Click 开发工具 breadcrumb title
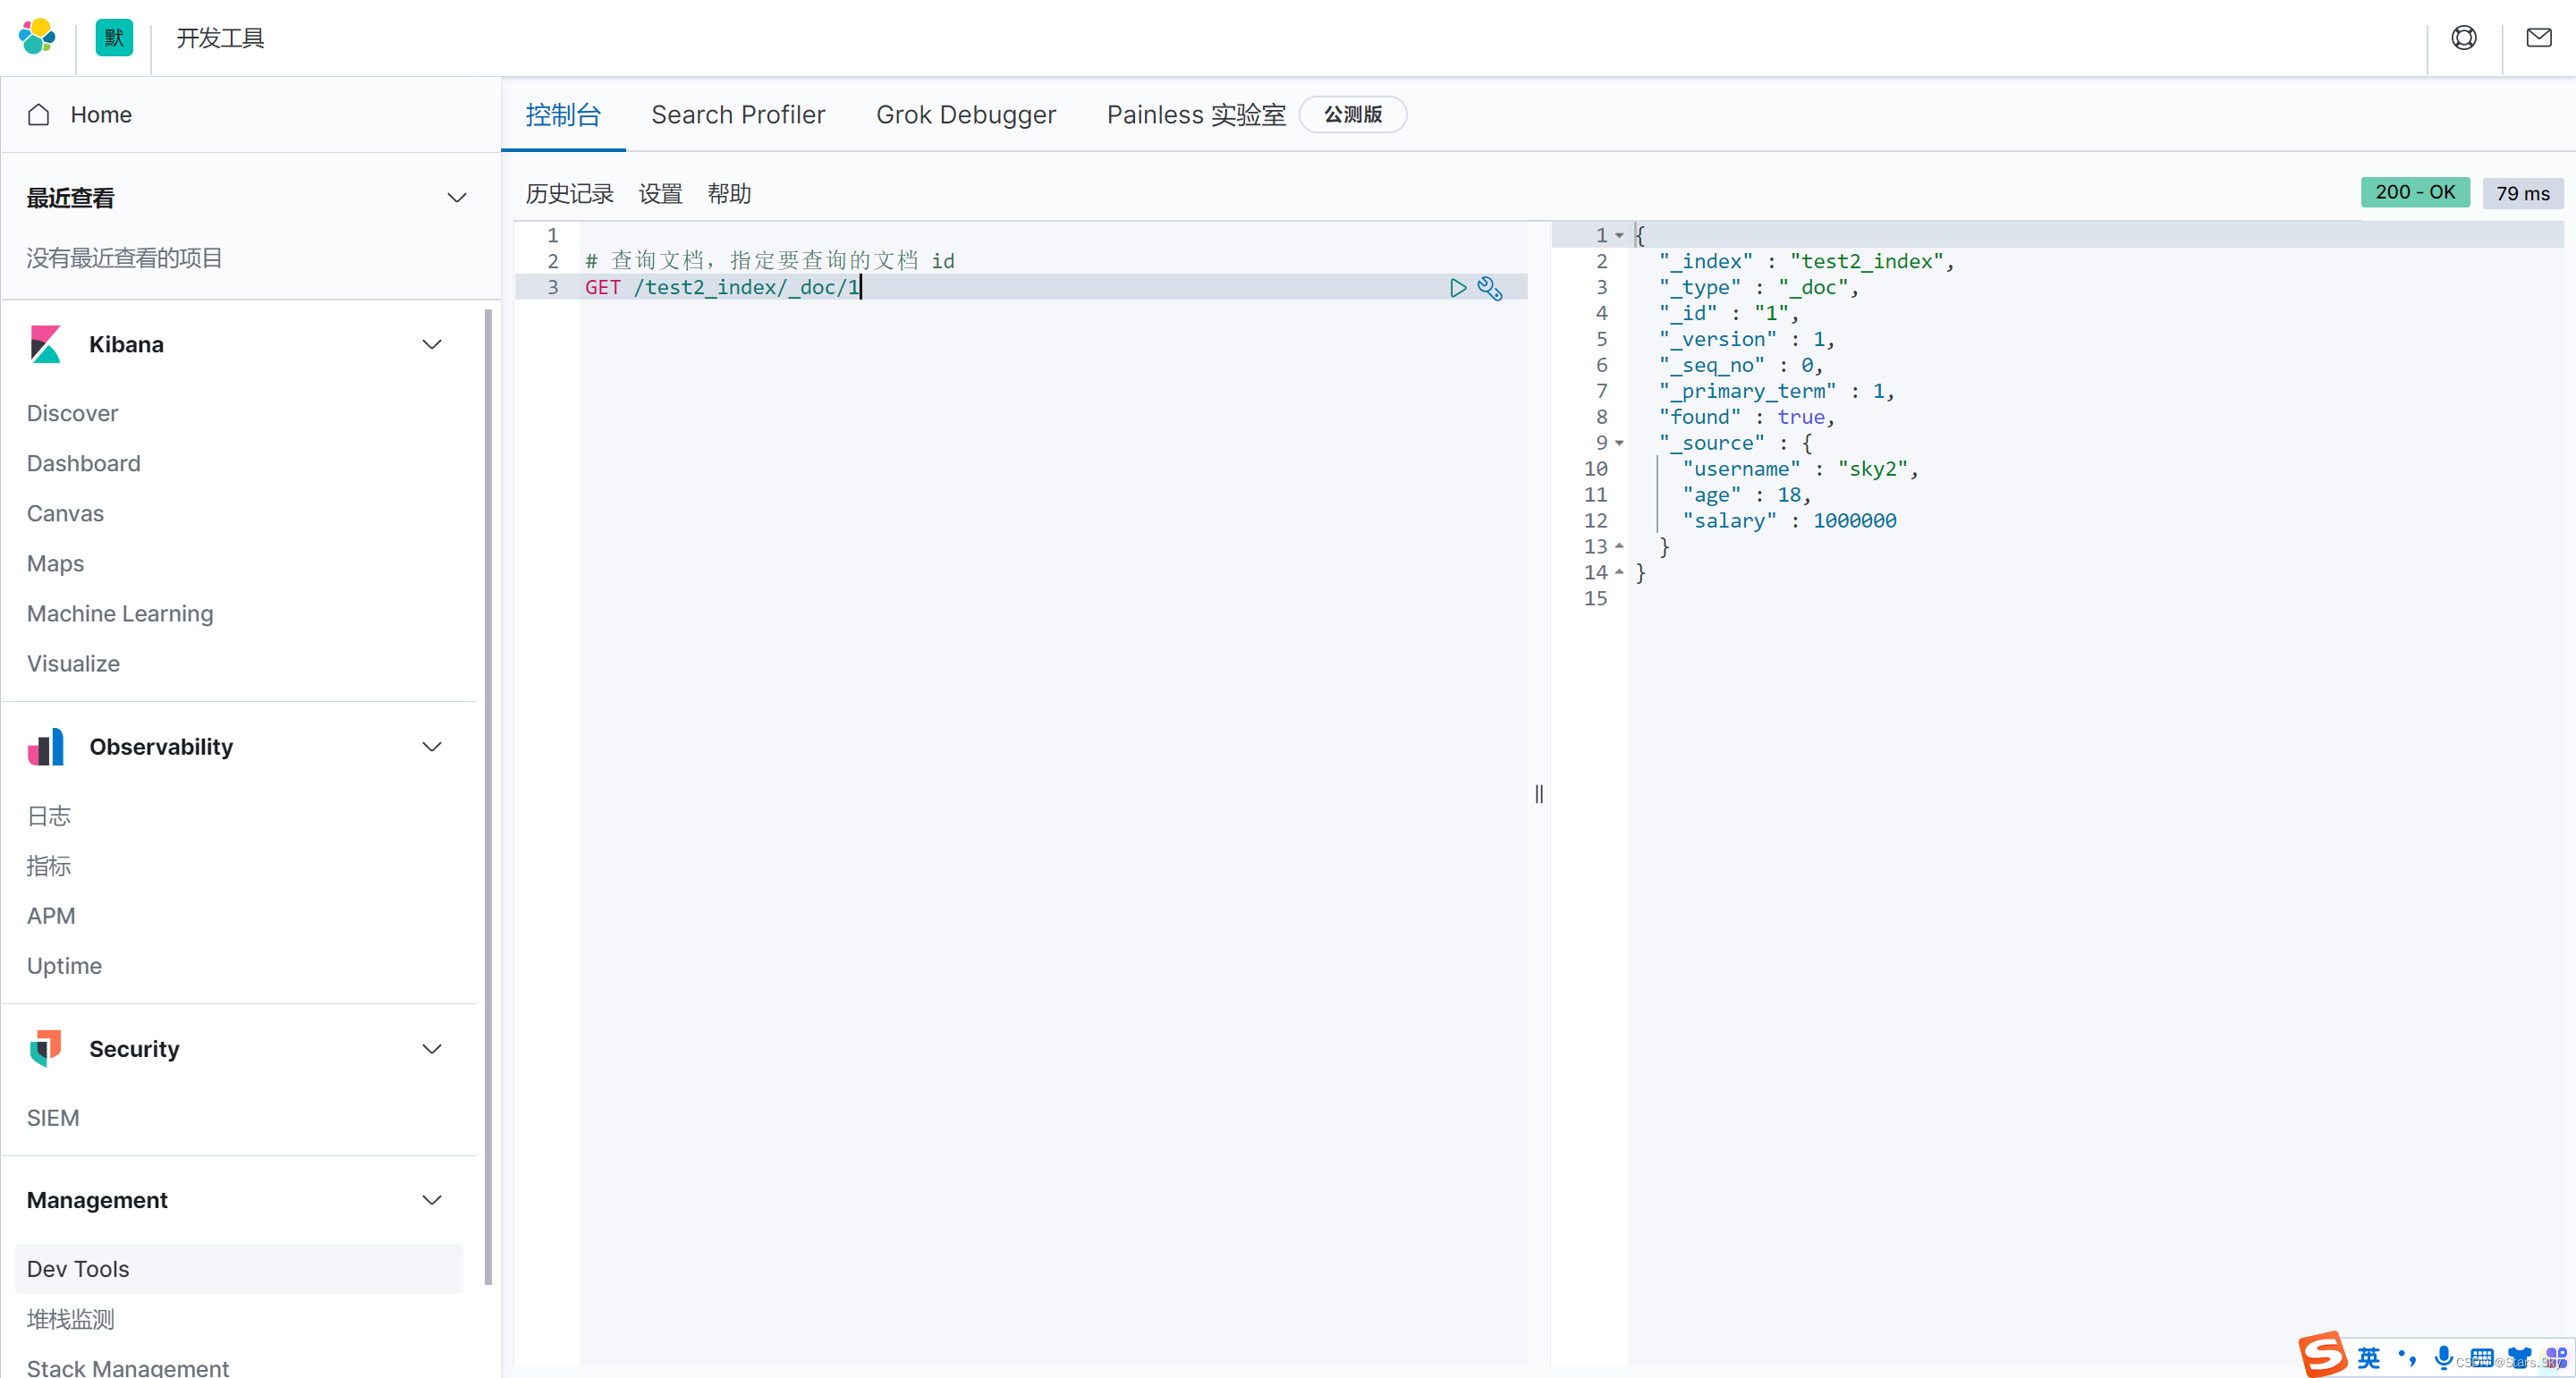This screenshot has width=2576, height=1378. click(220, 38)
